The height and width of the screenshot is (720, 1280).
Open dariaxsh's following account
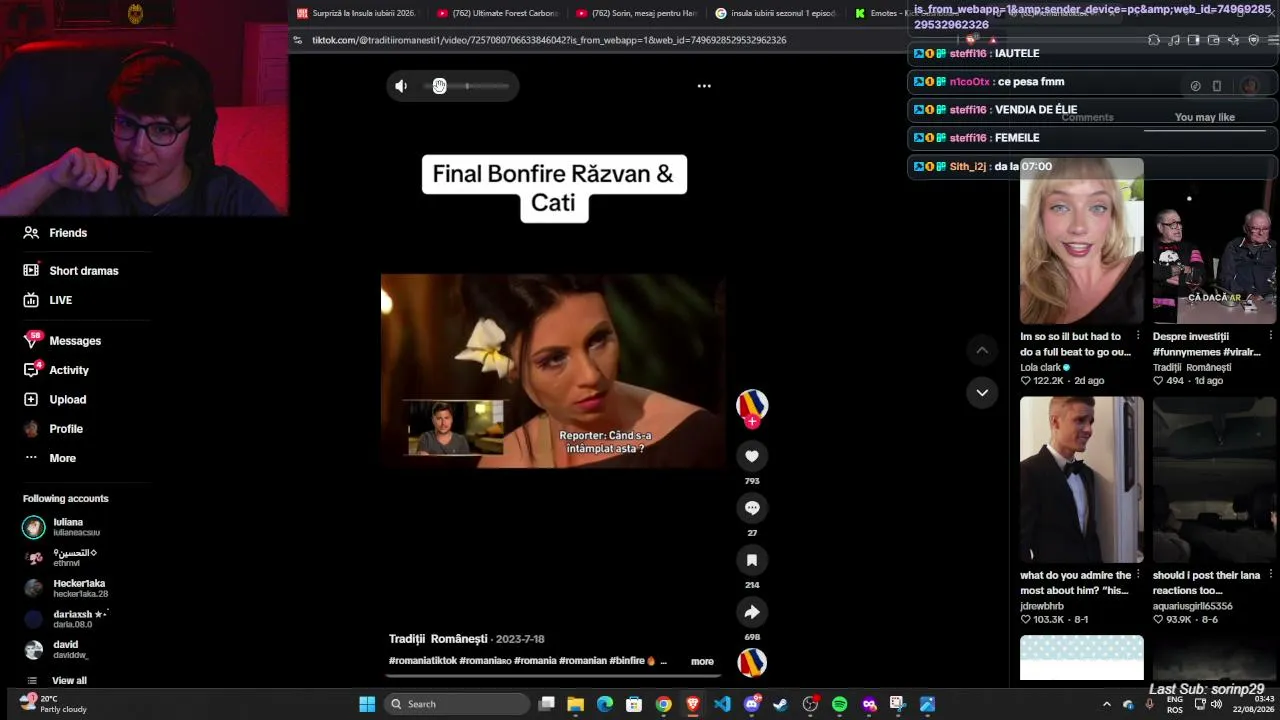click(66, 619)
